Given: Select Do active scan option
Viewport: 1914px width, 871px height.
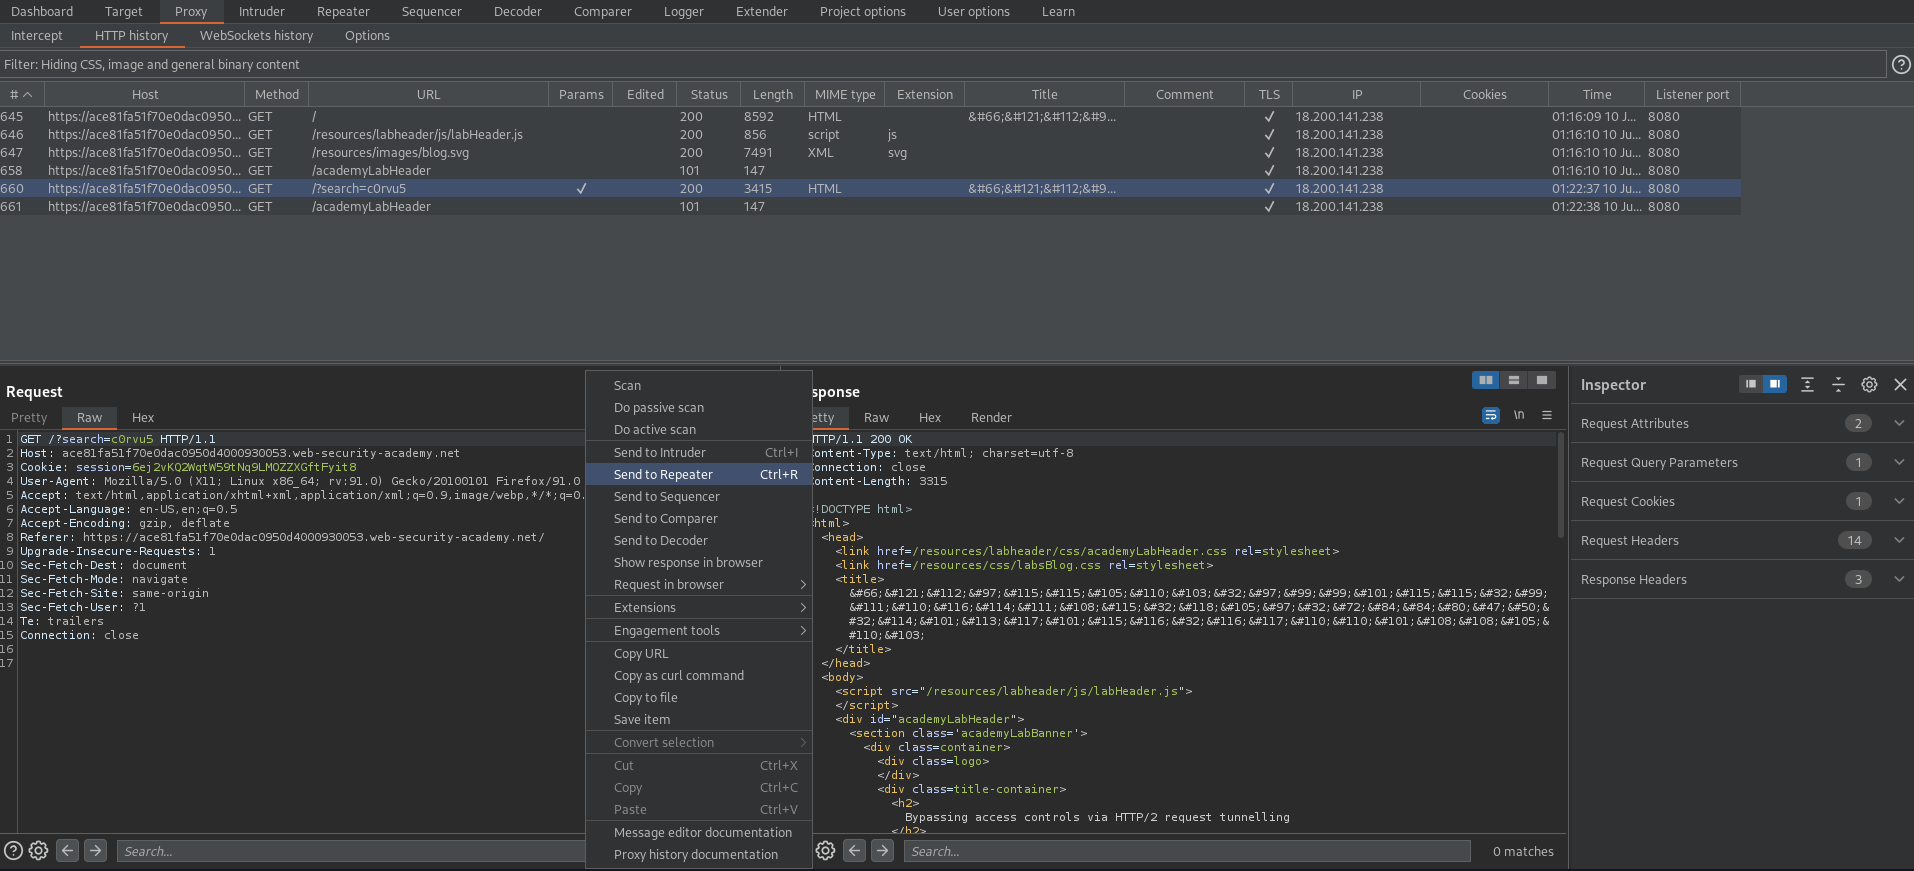Looking at the screenshot, I should tap(699, 430).
